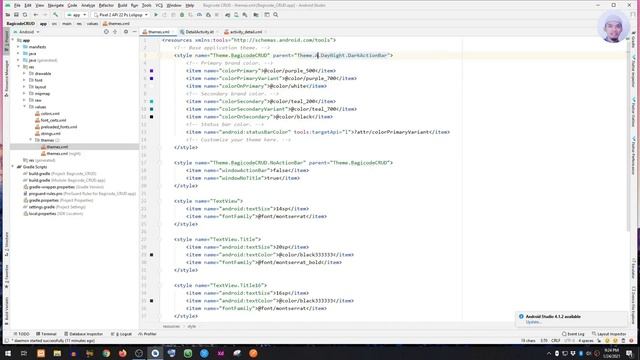Click purple_500 color swatch in gutter
Image resolution: width=640 pixels, height=360 pixels.
coord(151,71)
